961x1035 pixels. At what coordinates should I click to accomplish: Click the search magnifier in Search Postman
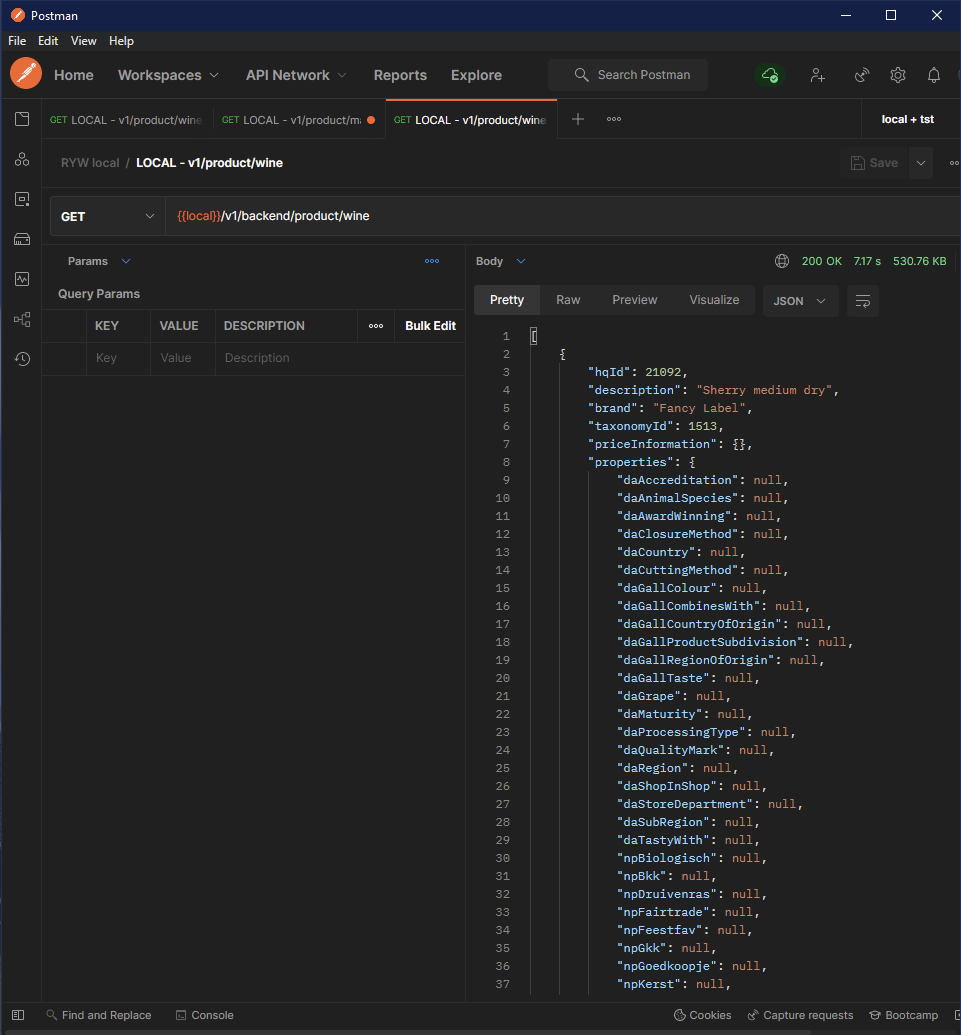[x=581, y=75]
